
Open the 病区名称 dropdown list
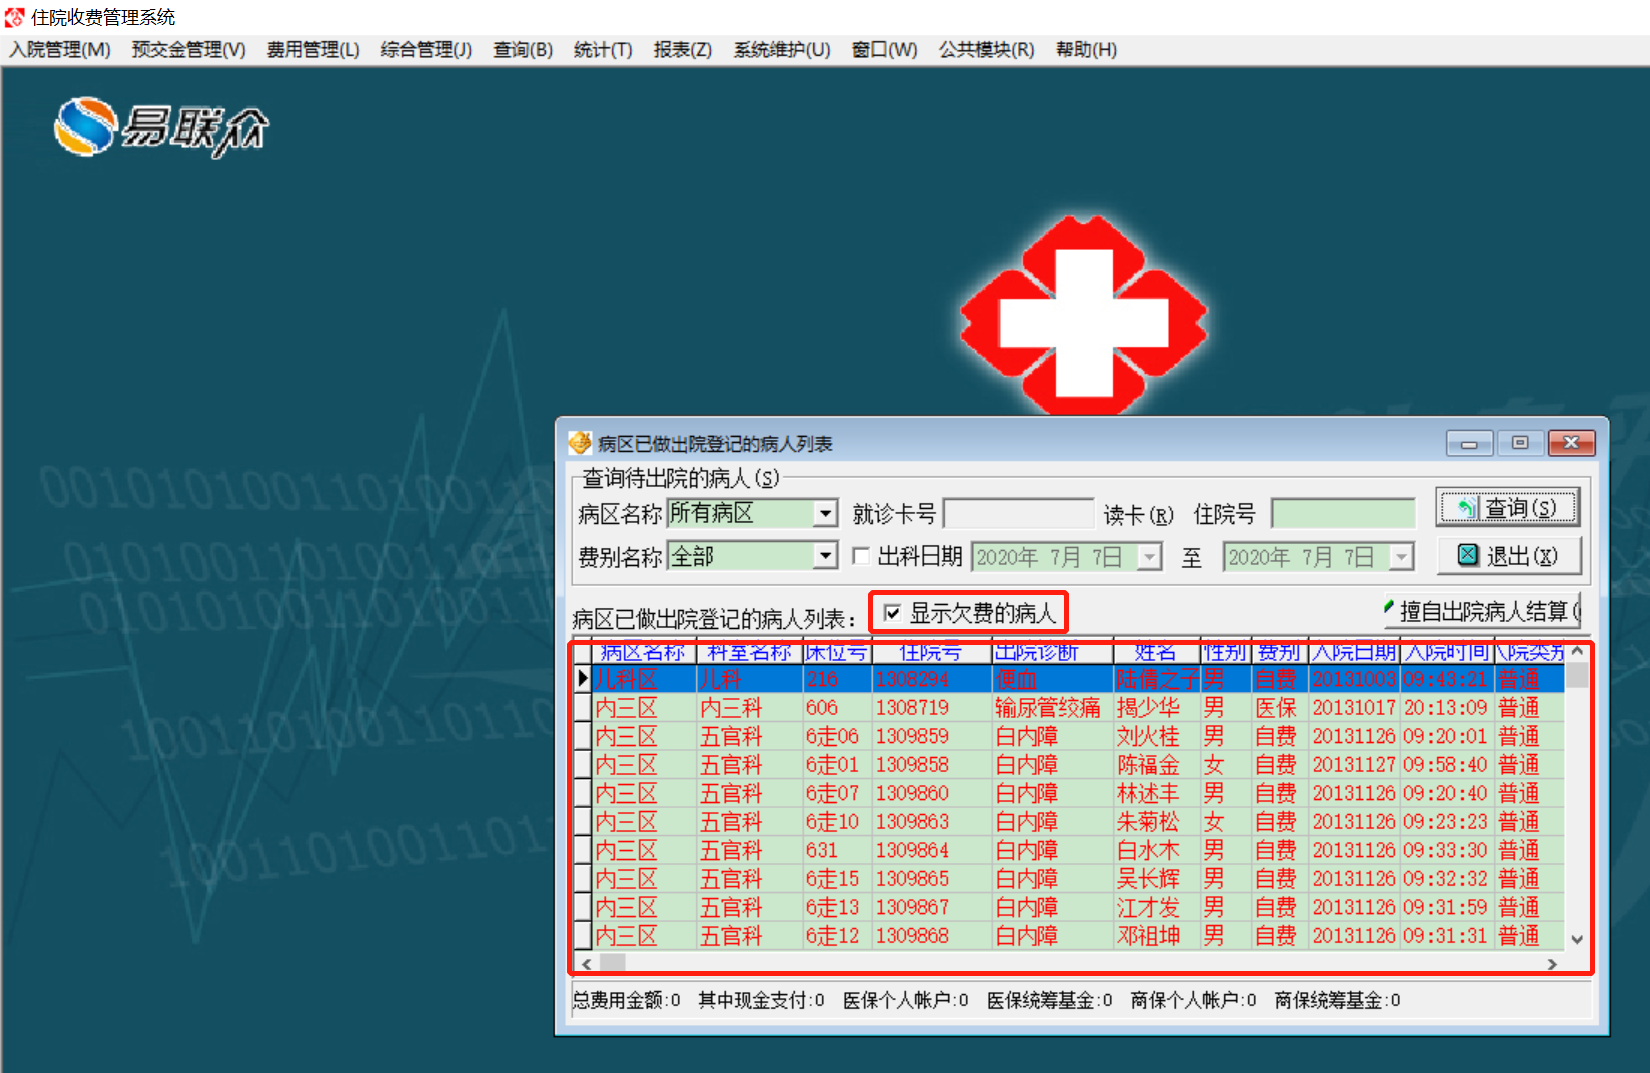click(x=825, y=514)
